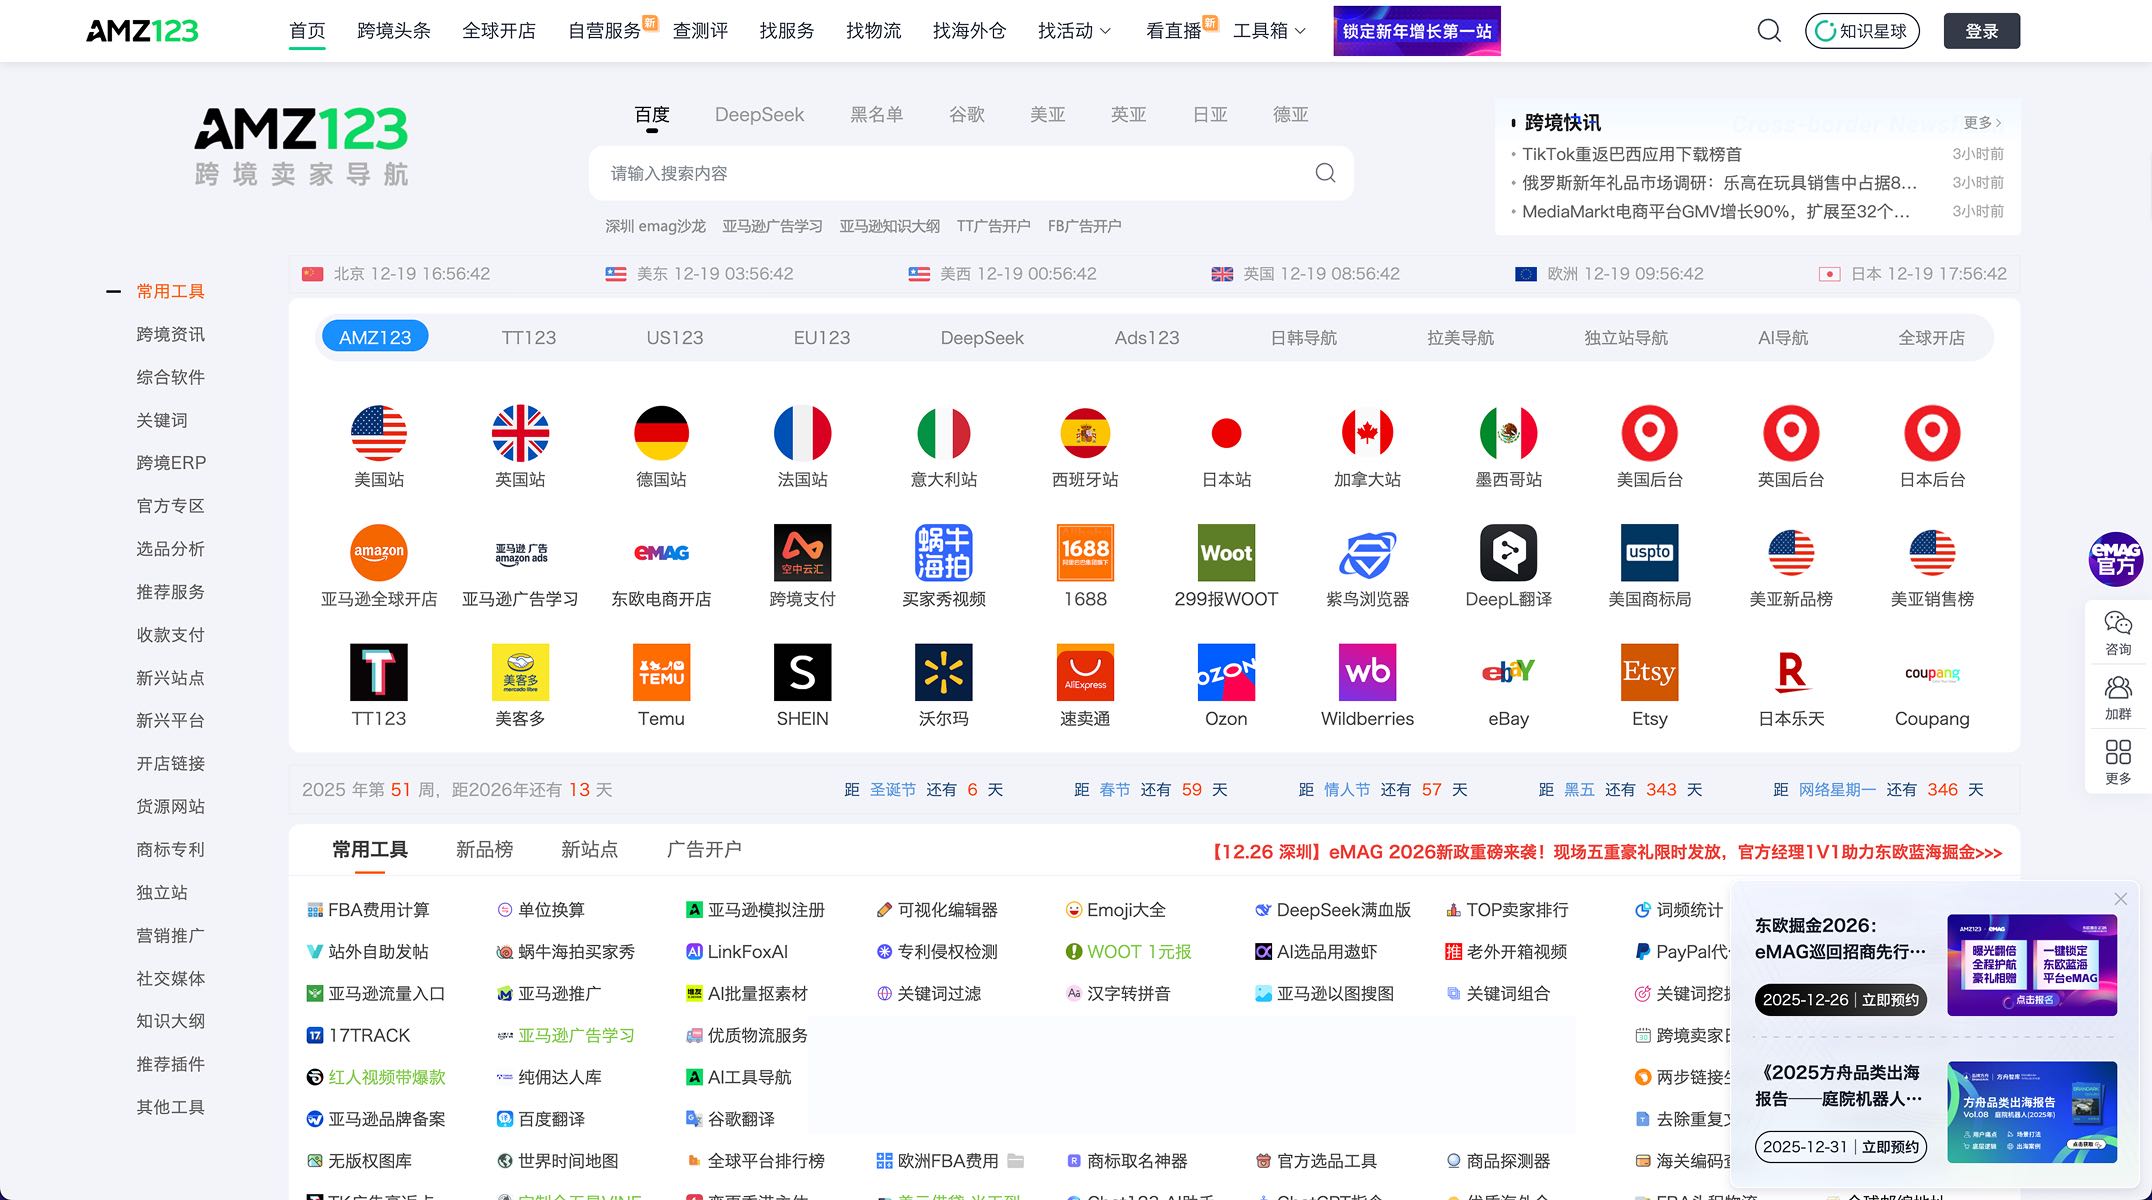Open the DeepL翻译 icon
This screenshot has height=1200, width=2152.
pos(1508,552)
